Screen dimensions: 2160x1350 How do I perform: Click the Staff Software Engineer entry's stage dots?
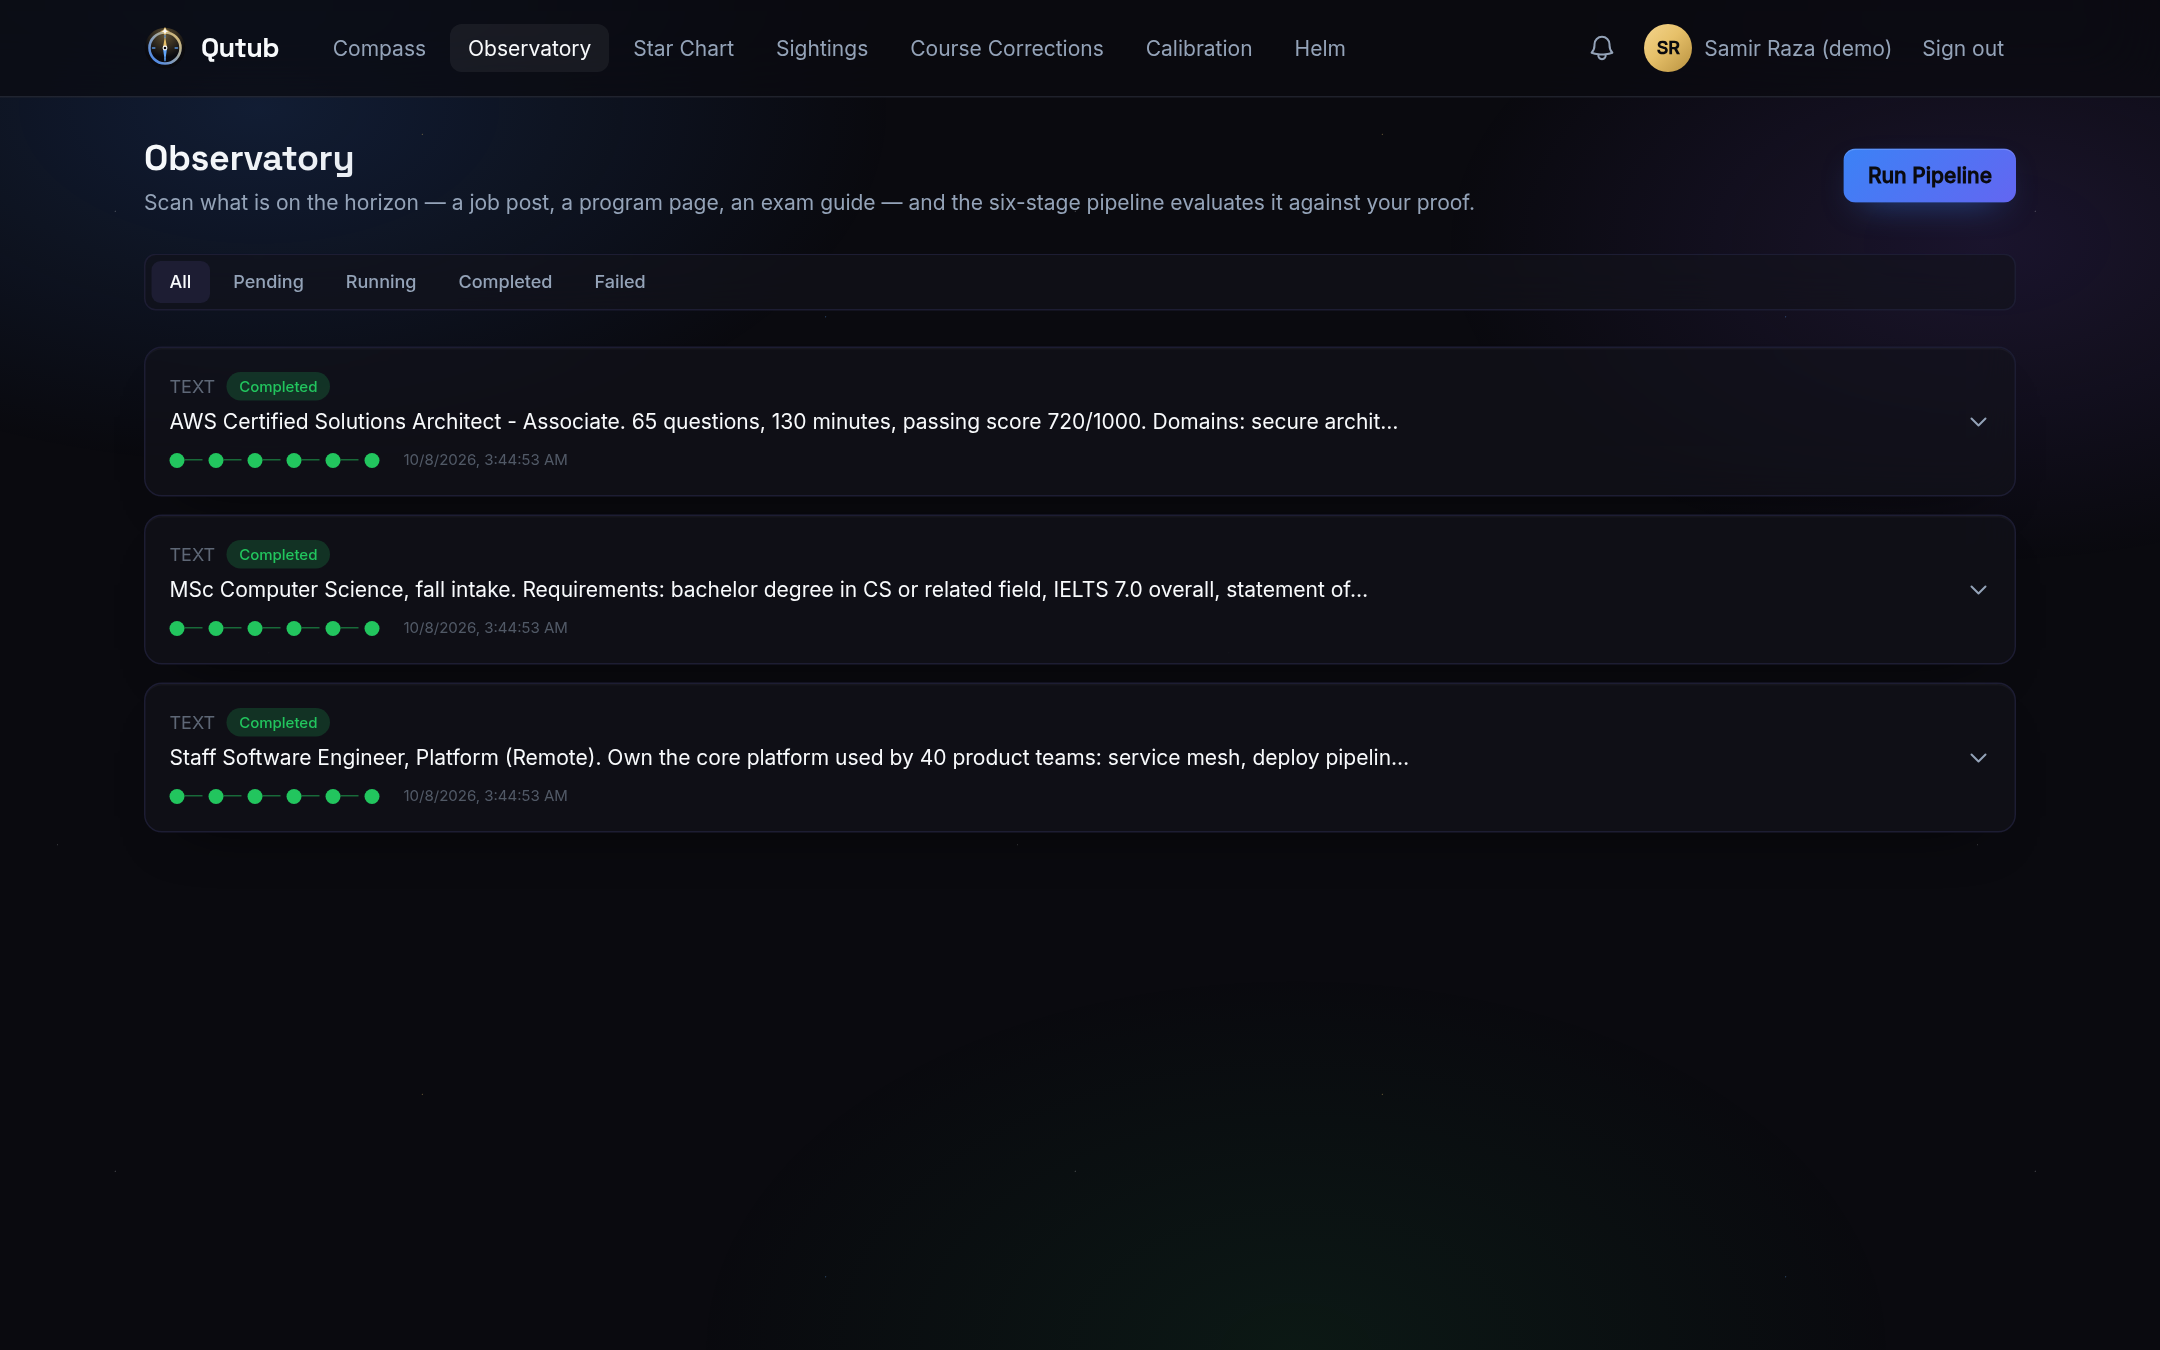[275, 796]
